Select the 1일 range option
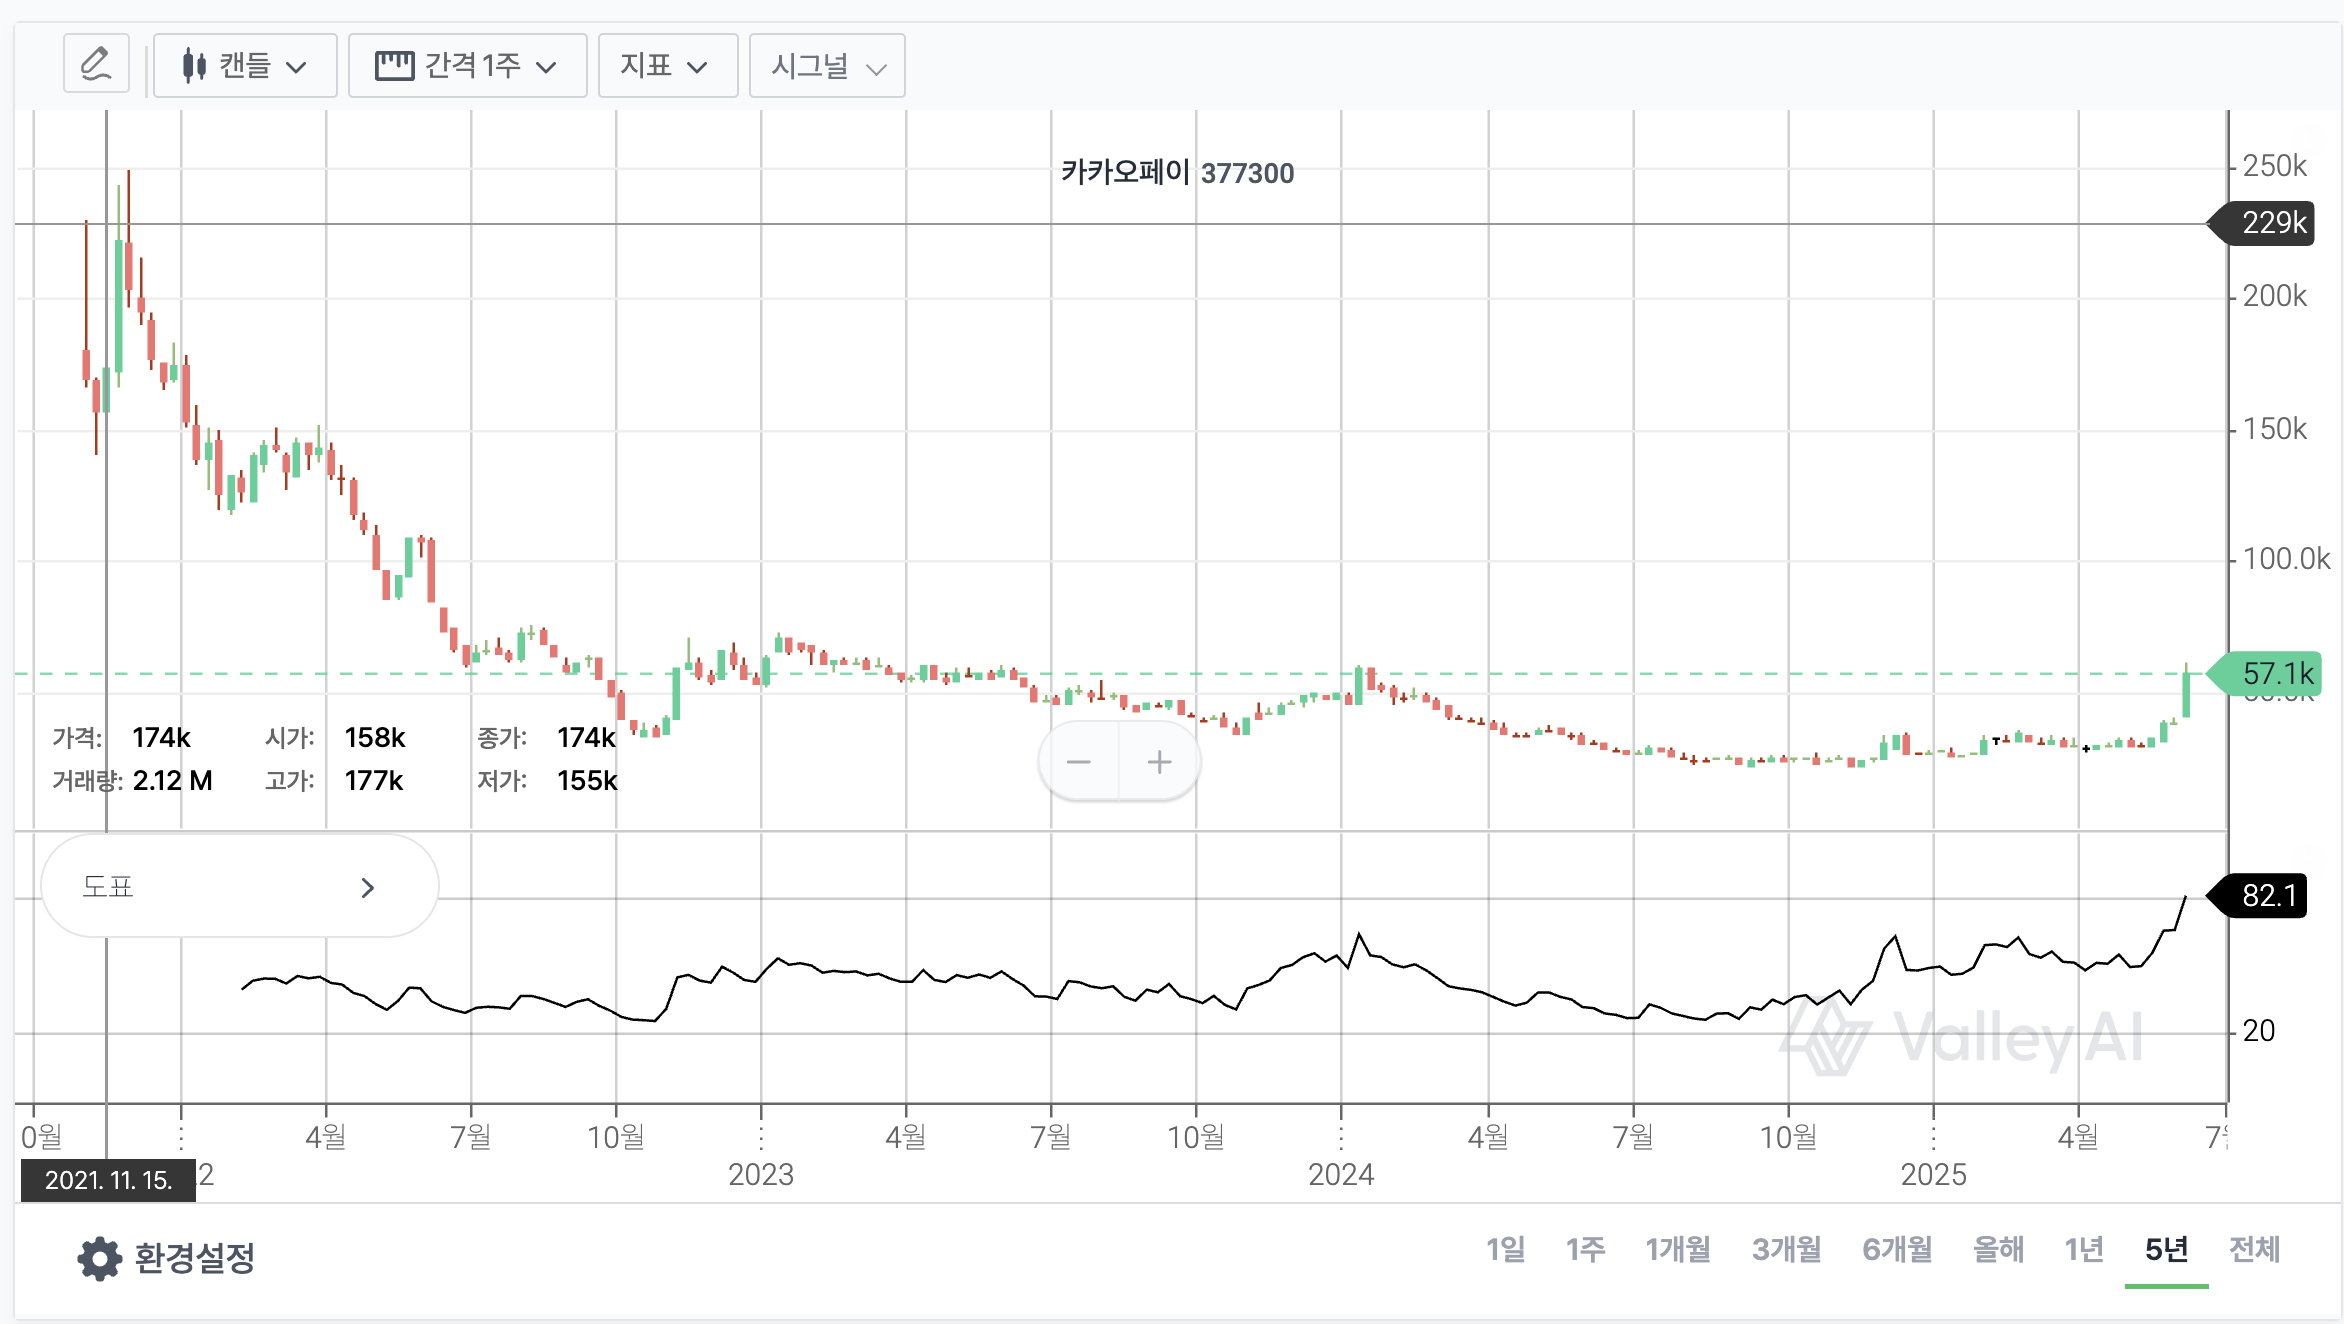 point(1505,1249)
